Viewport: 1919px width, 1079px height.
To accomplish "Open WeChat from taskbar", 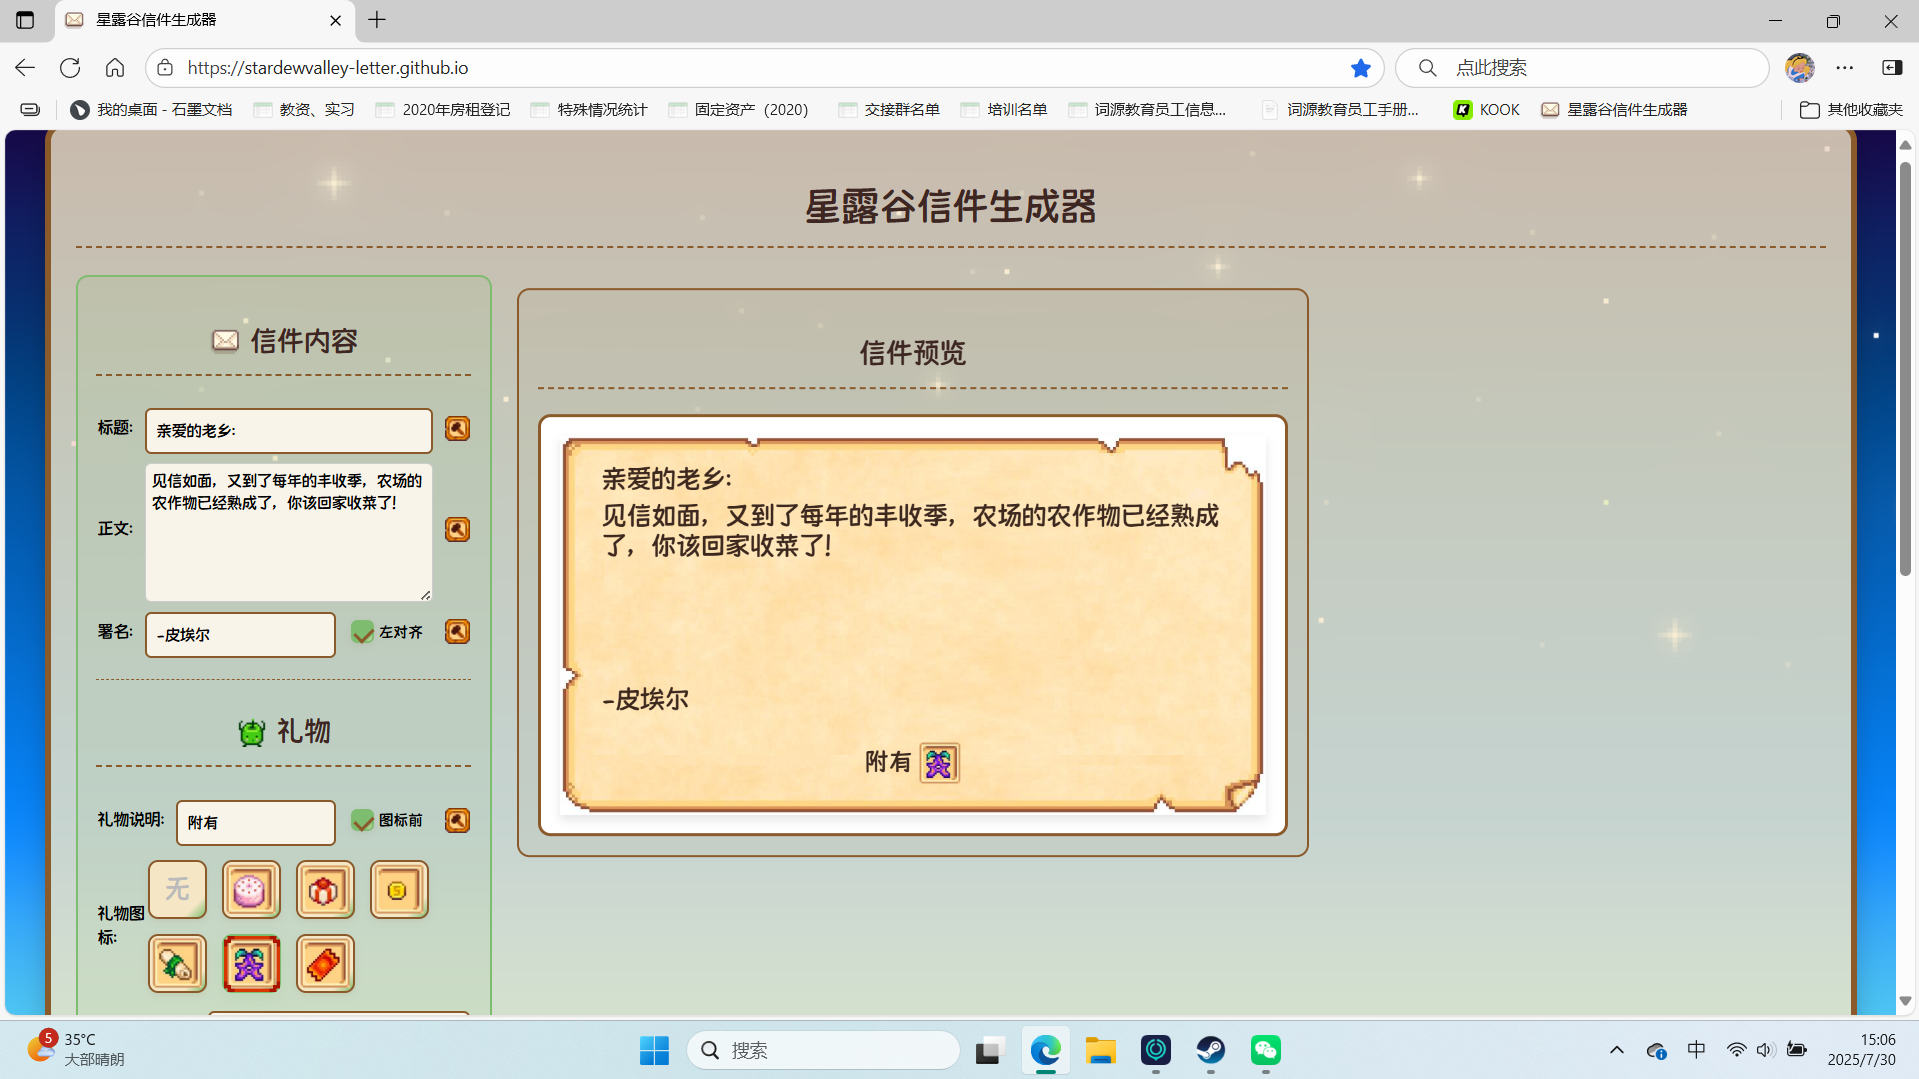I will [1266, 1050].
